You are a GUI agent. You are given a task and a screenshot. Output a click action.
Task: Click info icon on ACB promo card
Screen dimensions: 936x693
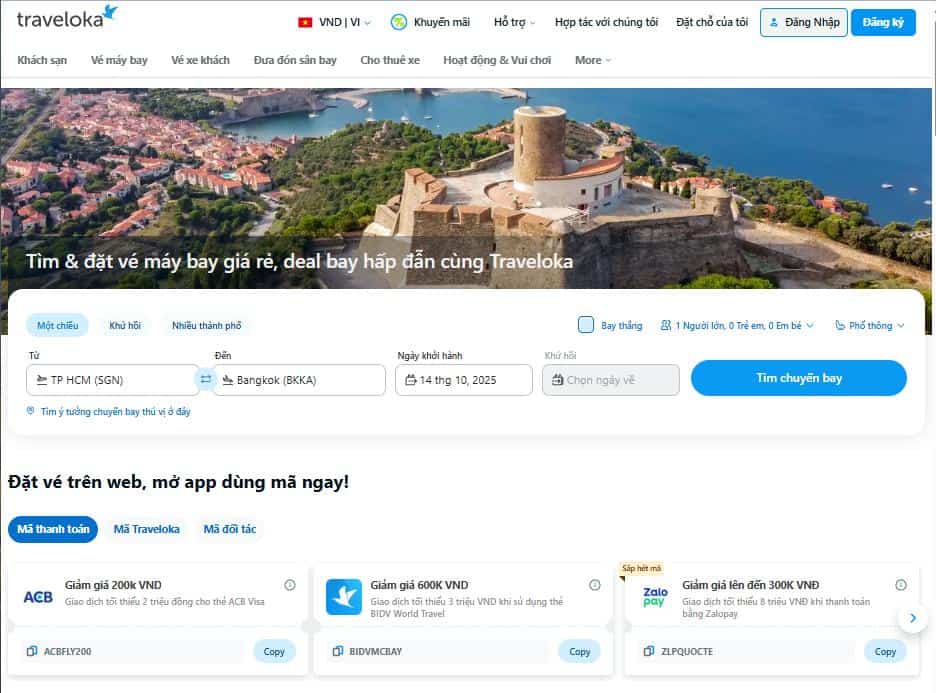(289, 585)
